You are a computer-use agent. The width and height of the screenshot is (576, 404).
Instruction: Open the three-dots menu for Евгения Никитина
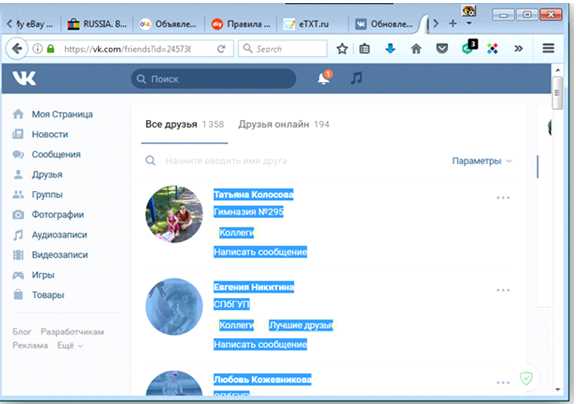[x=503, y=290]
